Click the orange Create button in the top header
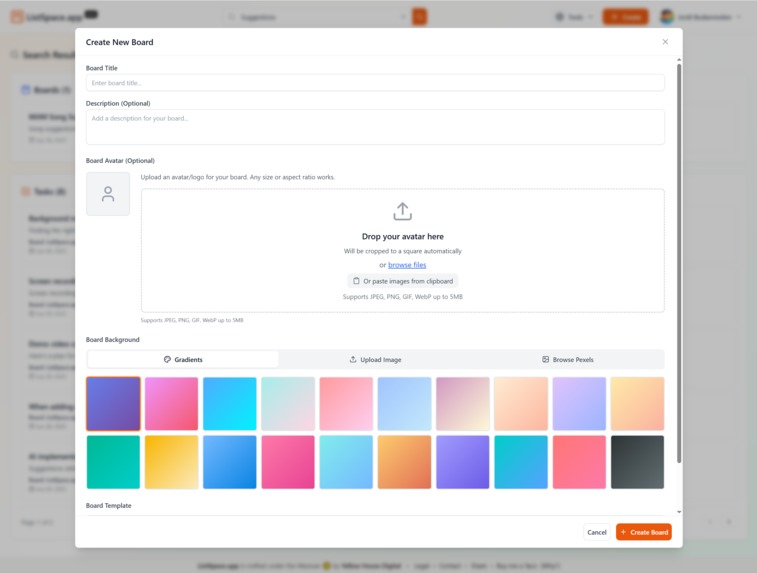This screenshot has width=757, height=573. (x=625, y=17)
